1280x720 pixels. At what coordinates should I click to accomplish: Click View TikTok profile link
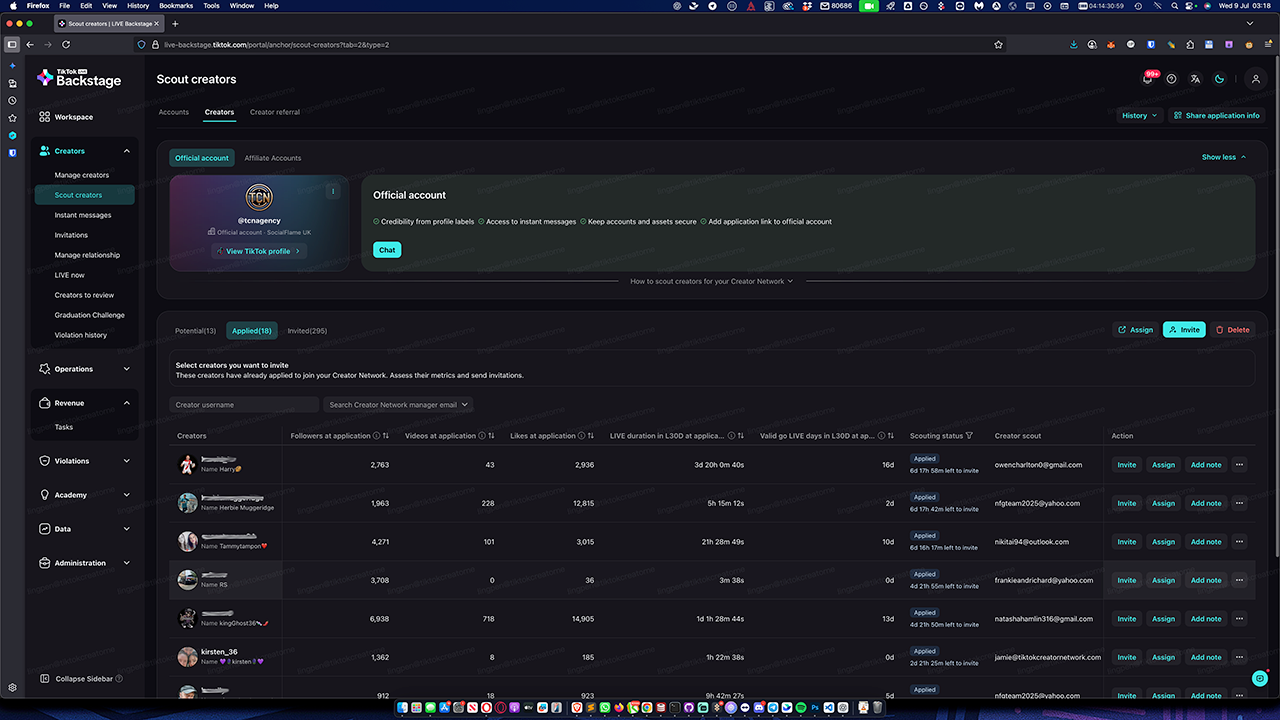[x=259, y=251]
